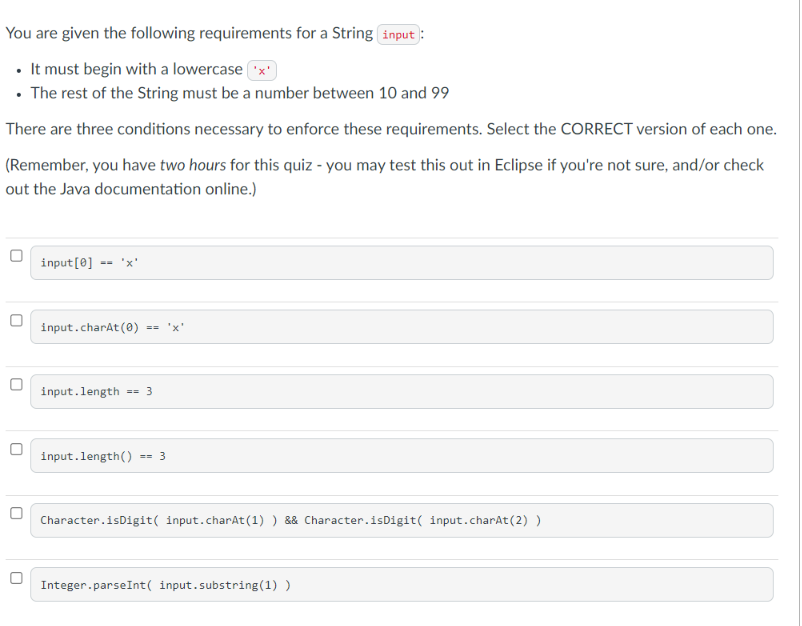Select the input[0] == 'x' answer box
The height and width of the screenshot is (626, 802).
tap(400, 262)
